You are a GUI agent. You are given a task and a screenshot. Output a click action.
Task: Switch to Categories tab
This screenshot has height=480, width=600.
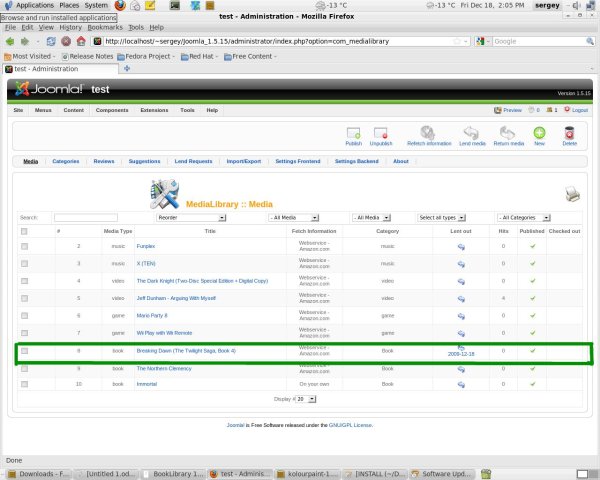[x=65, y=161]
